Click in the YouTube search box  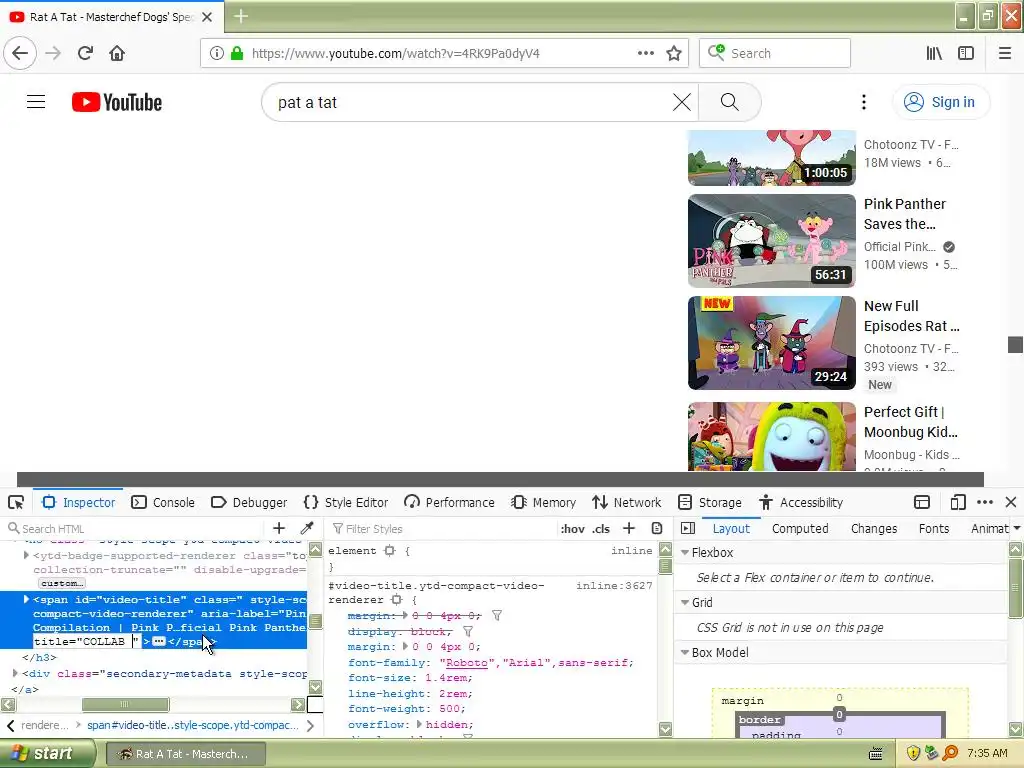click(470, 102)
